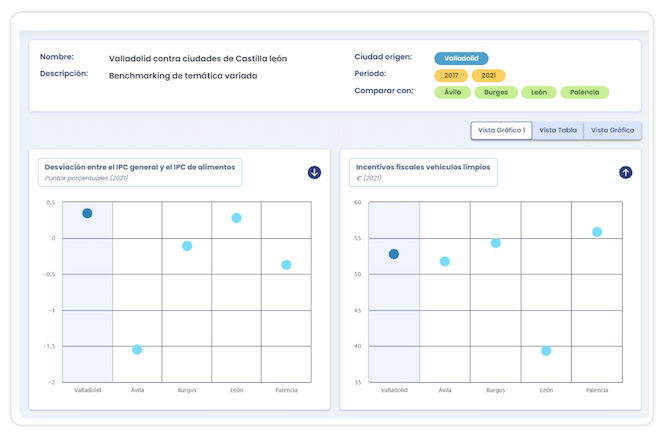Switch to Vista Gráfico 1 tab
Screen dimensions: 667x438
tap(502, 130)
